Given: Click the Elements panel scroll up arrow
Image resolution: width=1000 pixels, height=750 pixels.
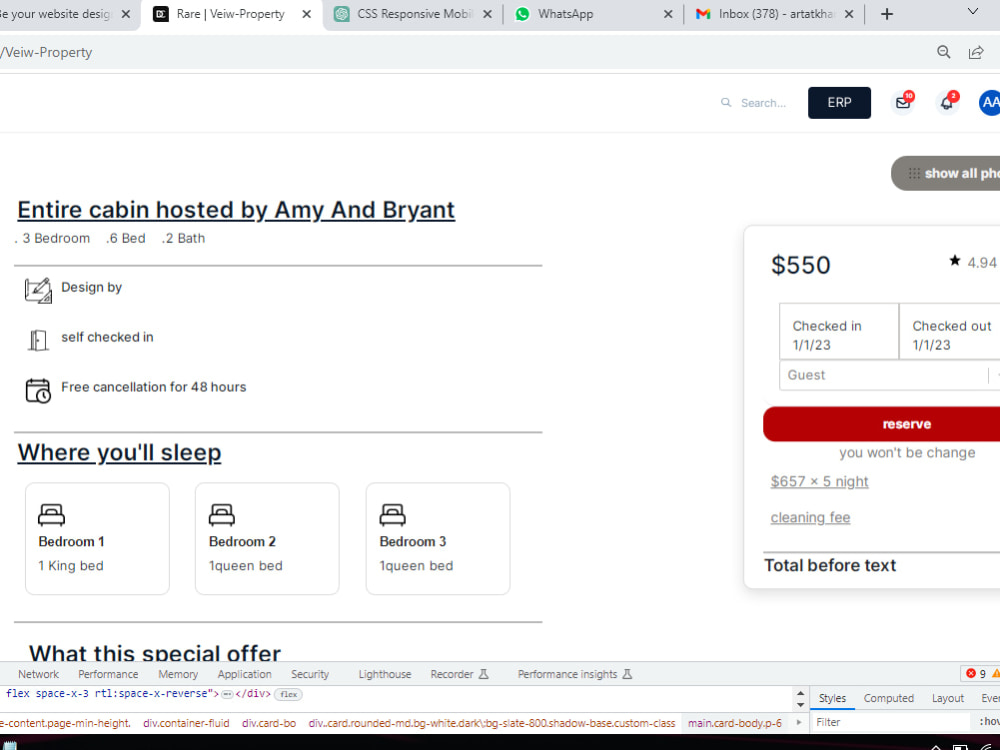Looking at the screenshot, I should 800,693.
